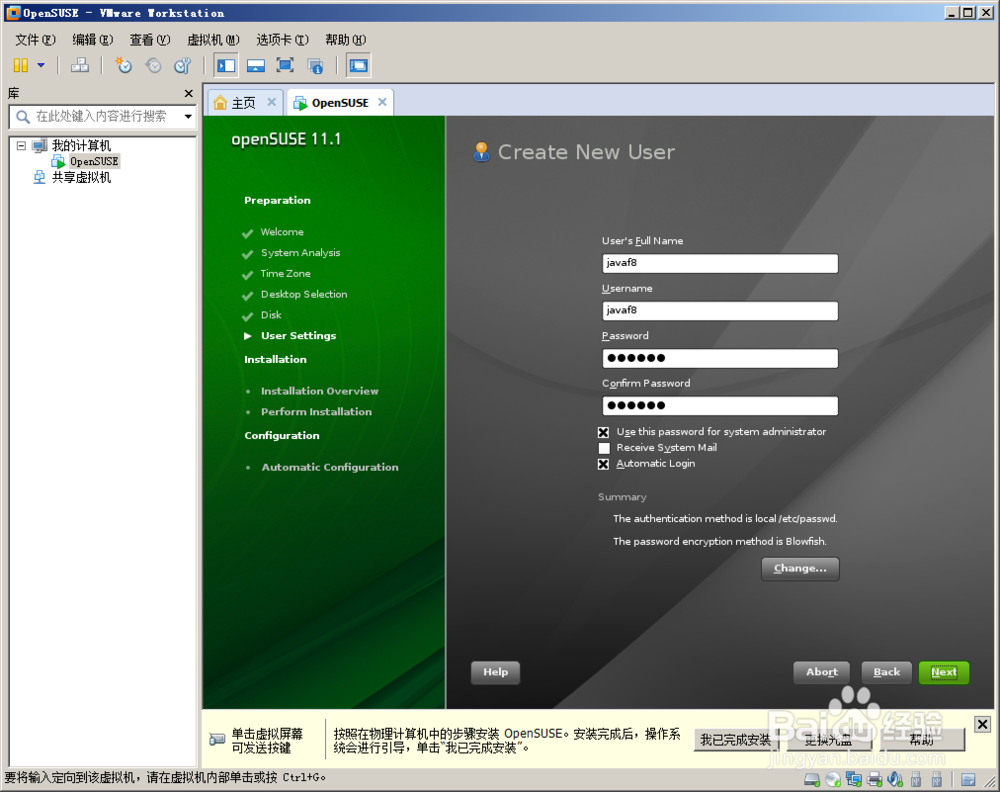Click the USB device icon next to the sound icon
The image size is (1000, 792).
pyautogui.click(x=916, y=779)
